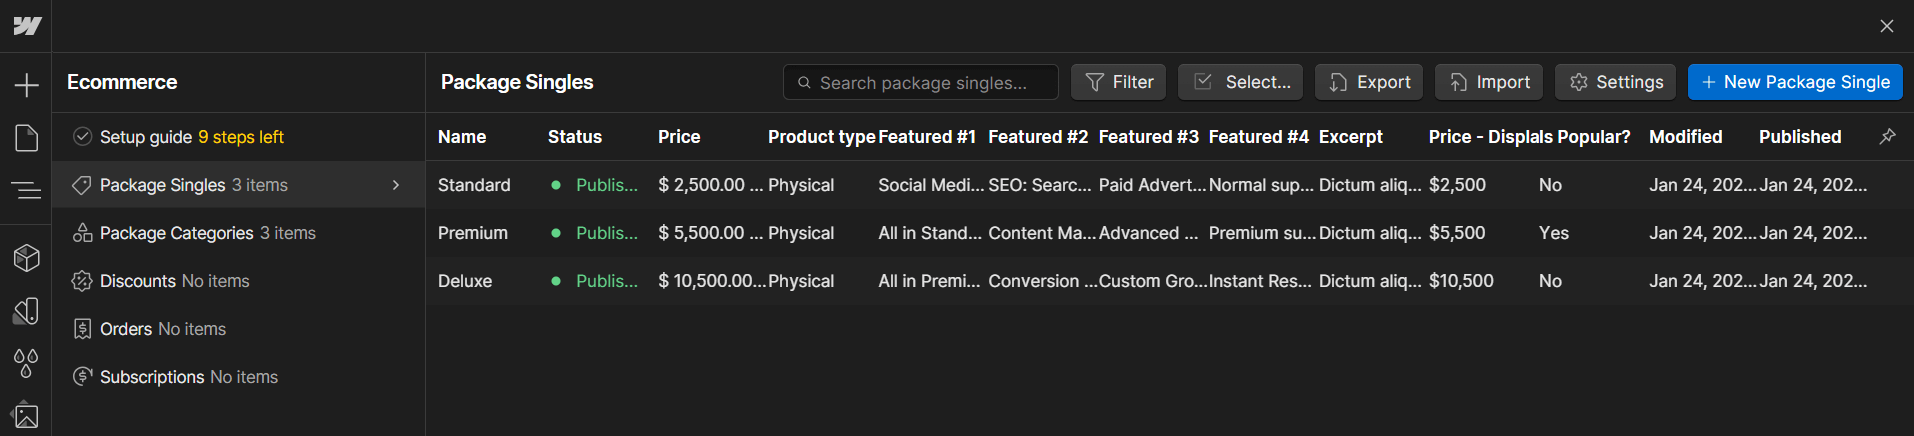Screen dimensions: 1914x436
Task: Expand Package Singles chevron arrow
Action: [396, 185]
